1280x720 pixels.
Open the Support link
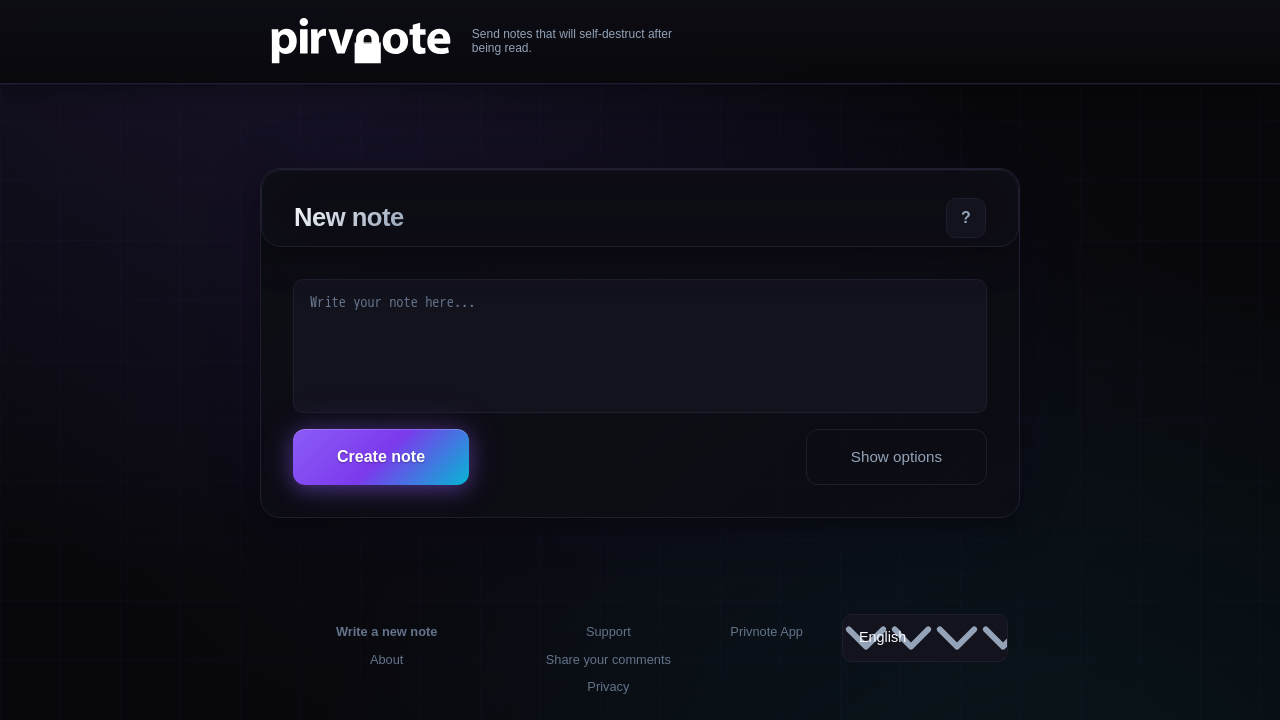click(608, 631)
